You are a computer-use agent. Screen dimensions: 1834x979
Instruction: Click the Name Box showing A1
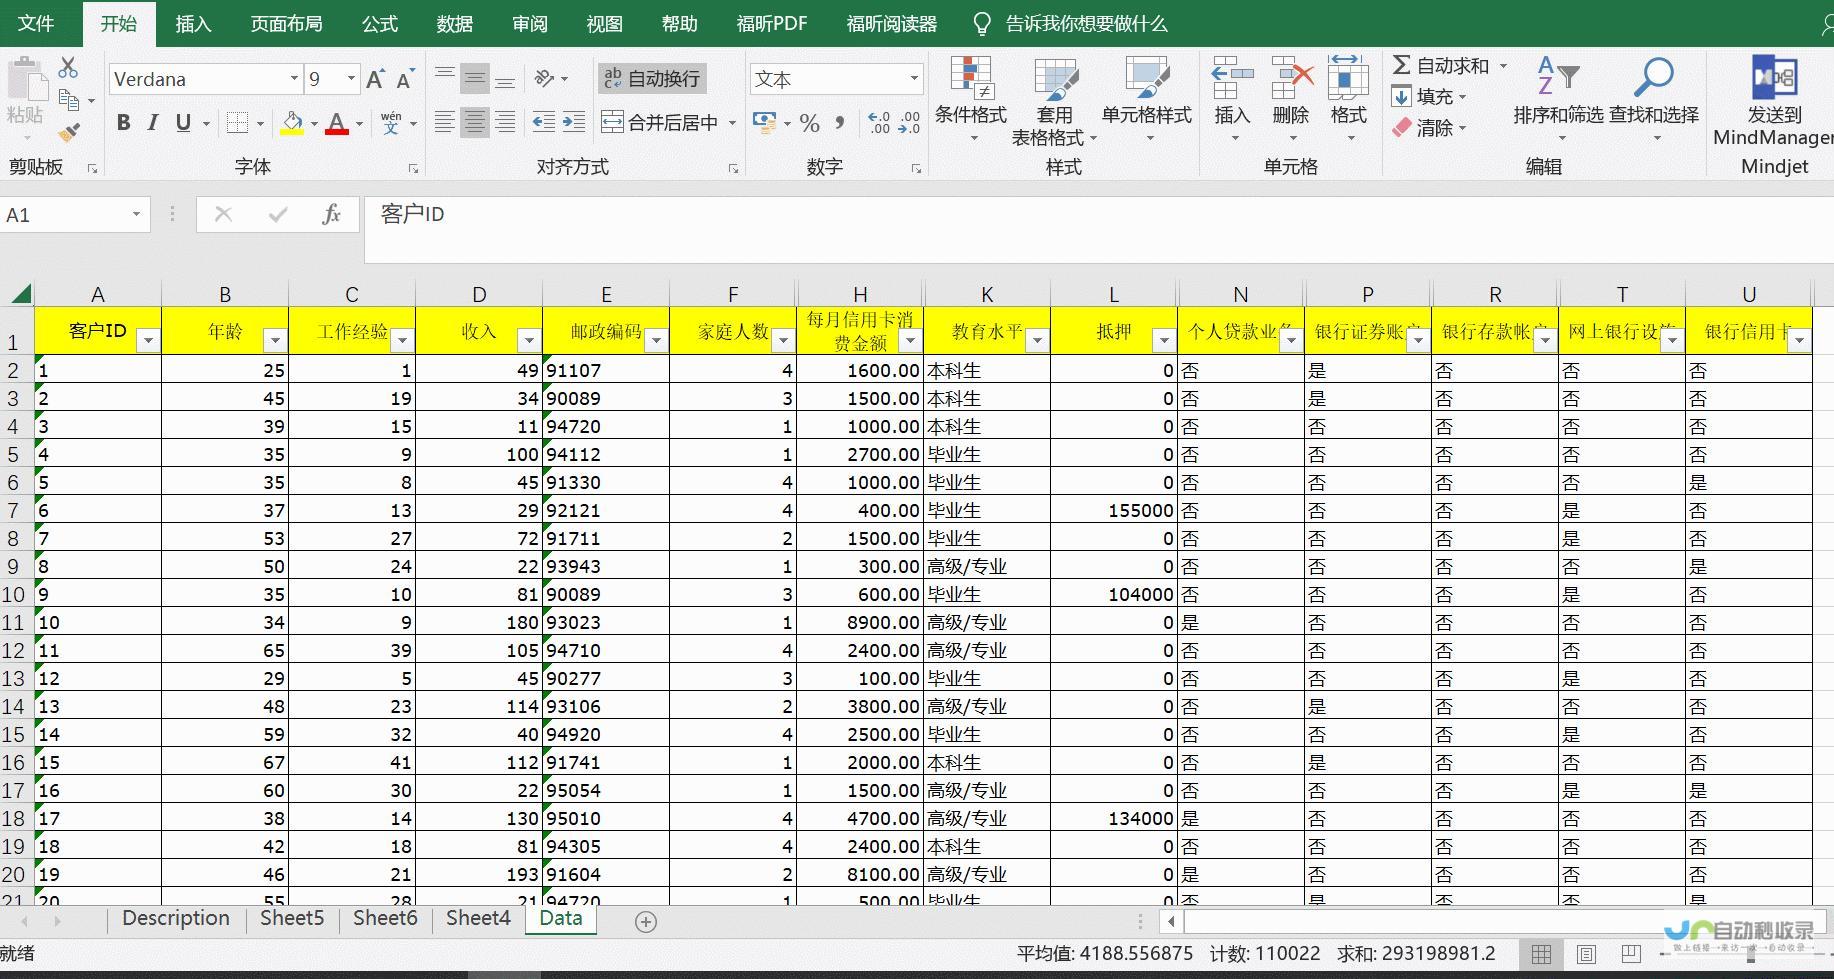click(65, 214)
